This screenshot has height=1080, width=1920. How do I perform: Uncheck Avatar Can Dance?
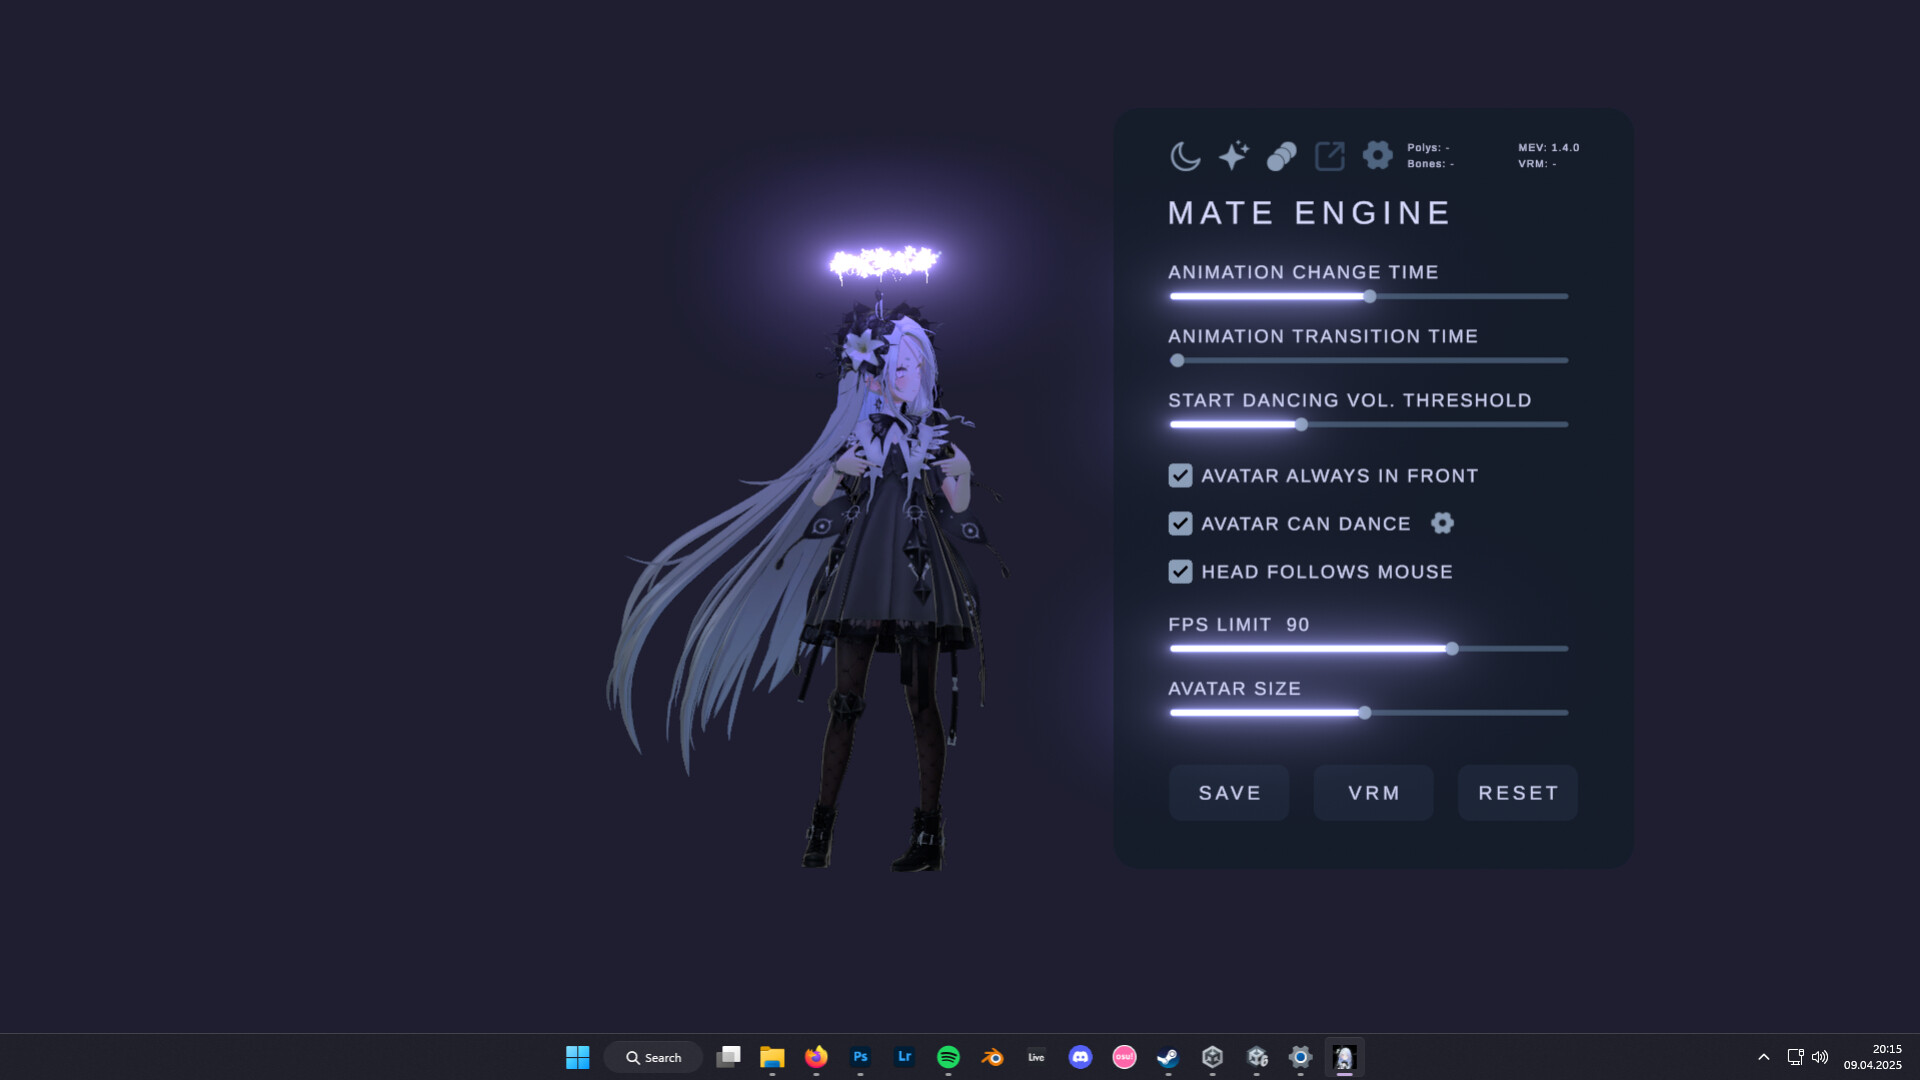[1179, 523]
